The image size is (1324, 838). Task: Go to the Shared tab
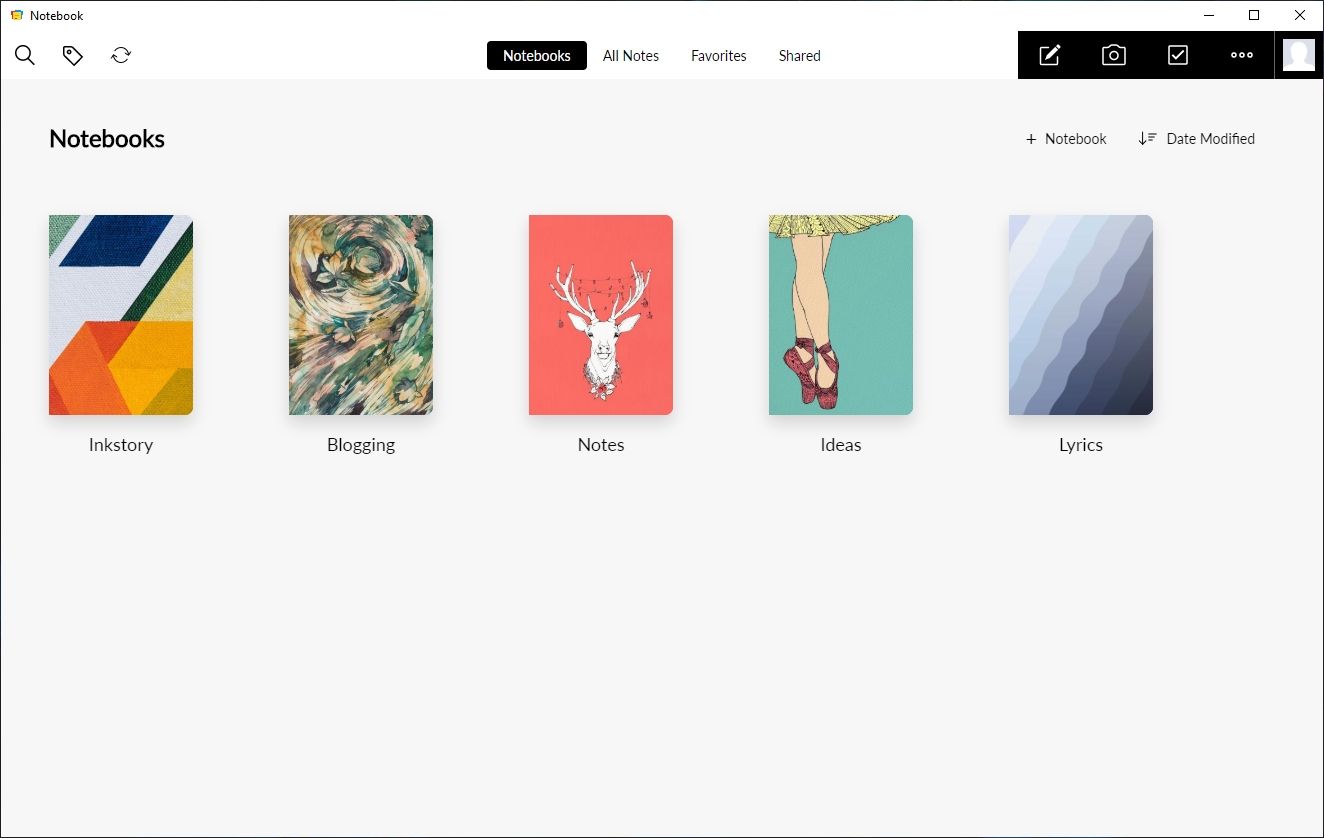coord(799,56)
